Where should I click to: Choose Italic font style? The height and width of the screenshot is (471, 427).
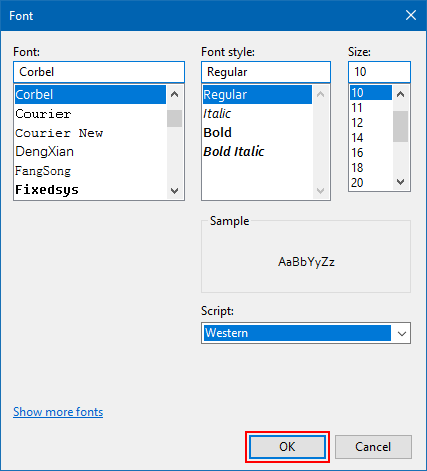[257, 114]
